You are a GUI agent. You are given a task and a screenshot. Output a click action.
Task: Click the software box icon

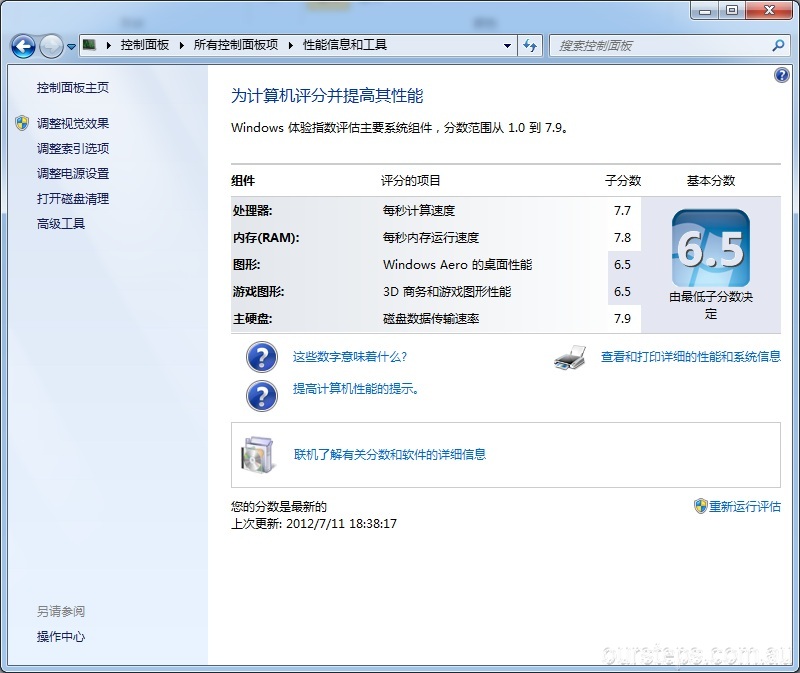[x=258, y=454]
